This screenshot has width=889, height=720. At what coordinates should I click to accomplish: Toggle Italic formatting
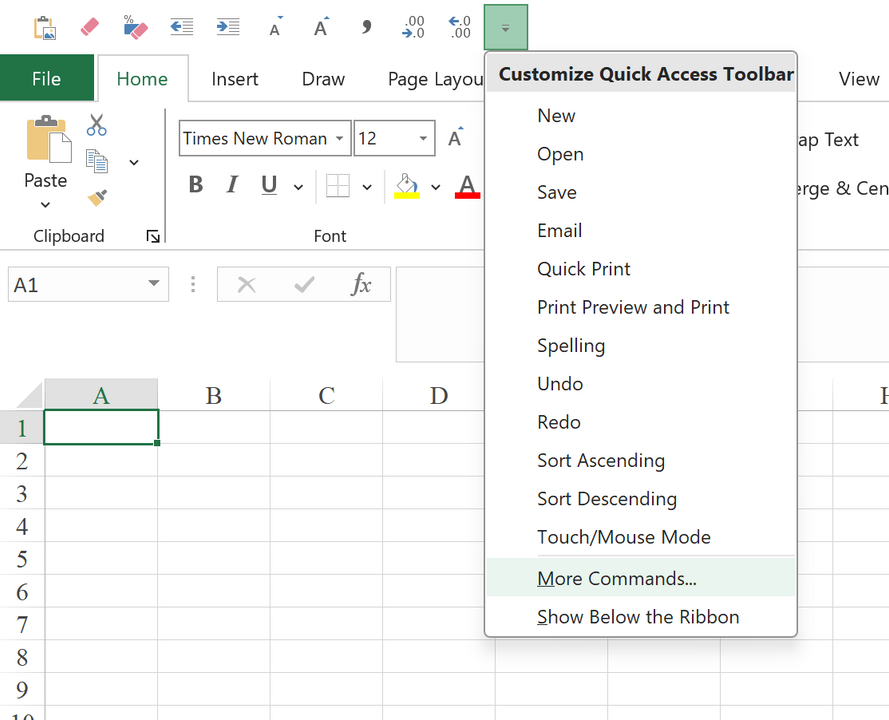coord(232,185)
